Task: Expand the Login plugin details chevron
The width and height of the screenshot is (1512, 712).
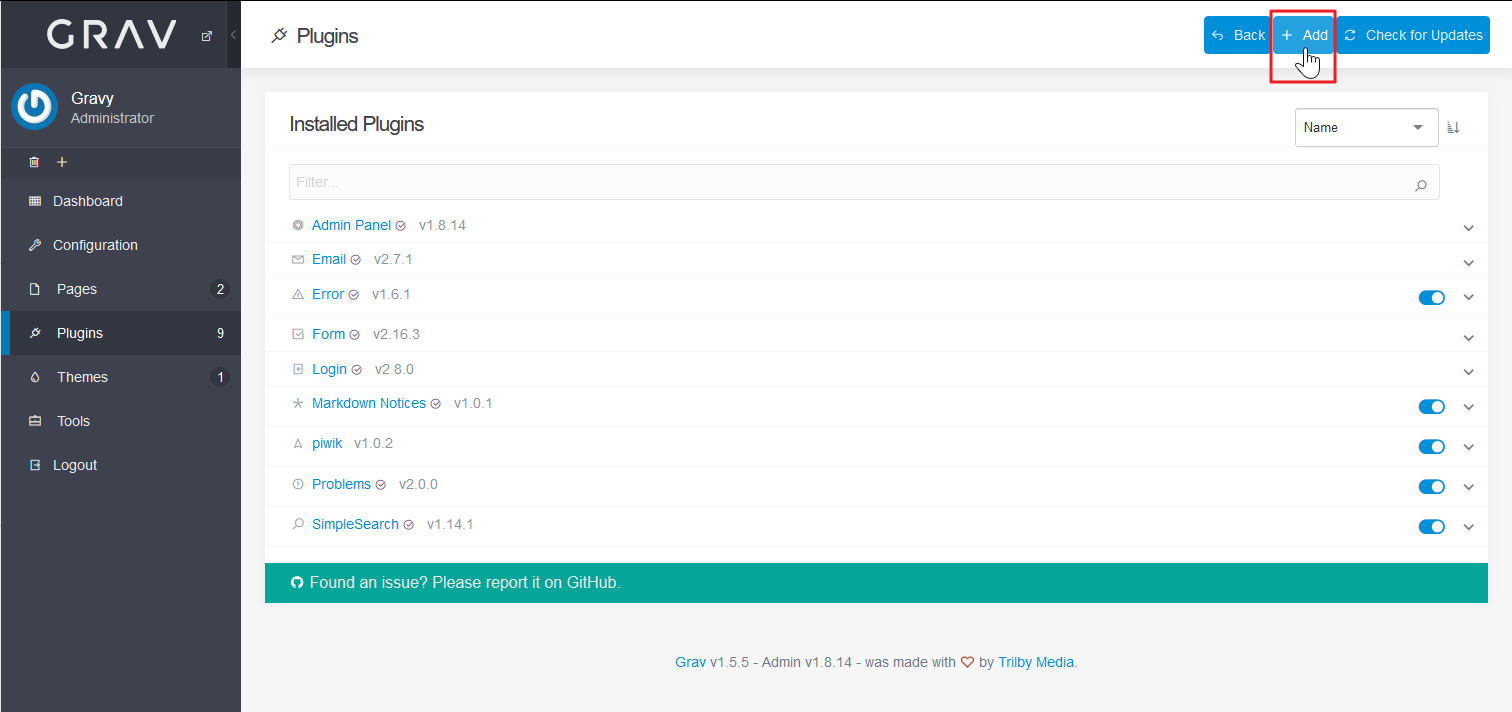Action: coord(1468,371)
